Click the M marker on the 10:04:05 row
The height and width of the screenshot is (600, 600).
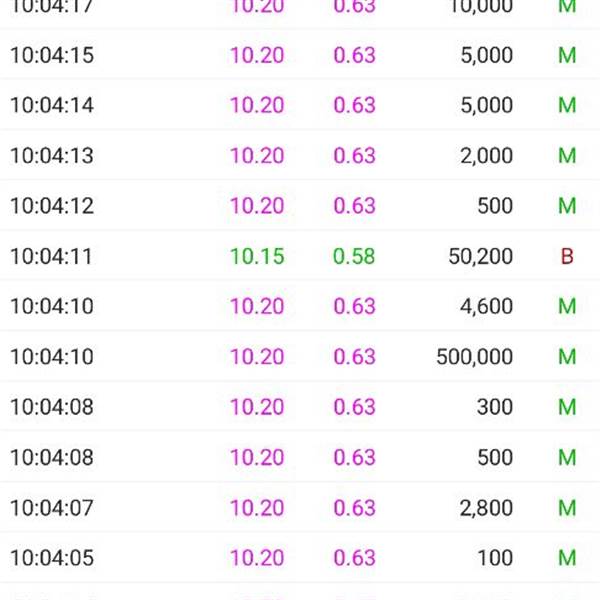click(567, 558)
